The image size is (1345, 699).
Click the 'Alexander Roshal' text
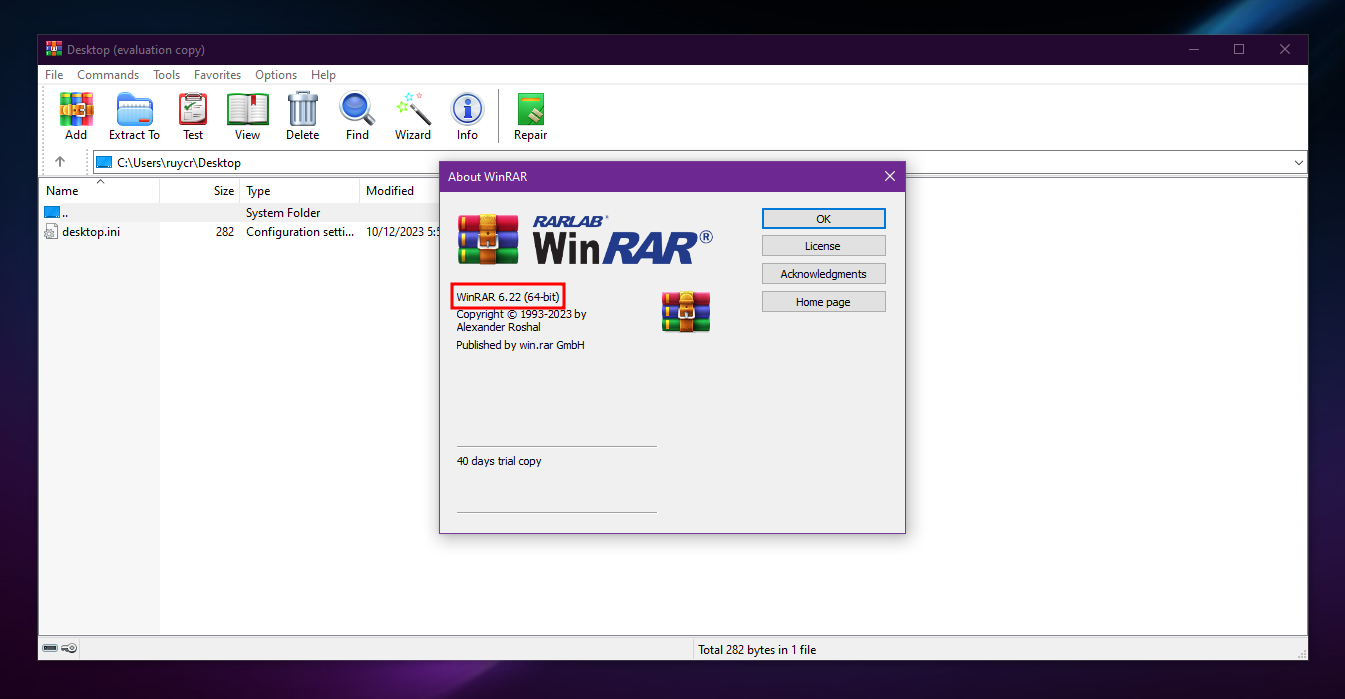click(498, 327)
